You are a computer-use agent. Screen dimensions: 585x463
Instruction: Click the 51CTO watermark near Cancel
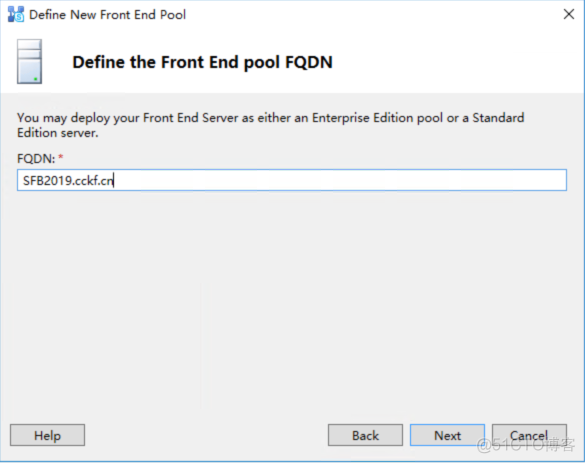click(x=526, y=445)
